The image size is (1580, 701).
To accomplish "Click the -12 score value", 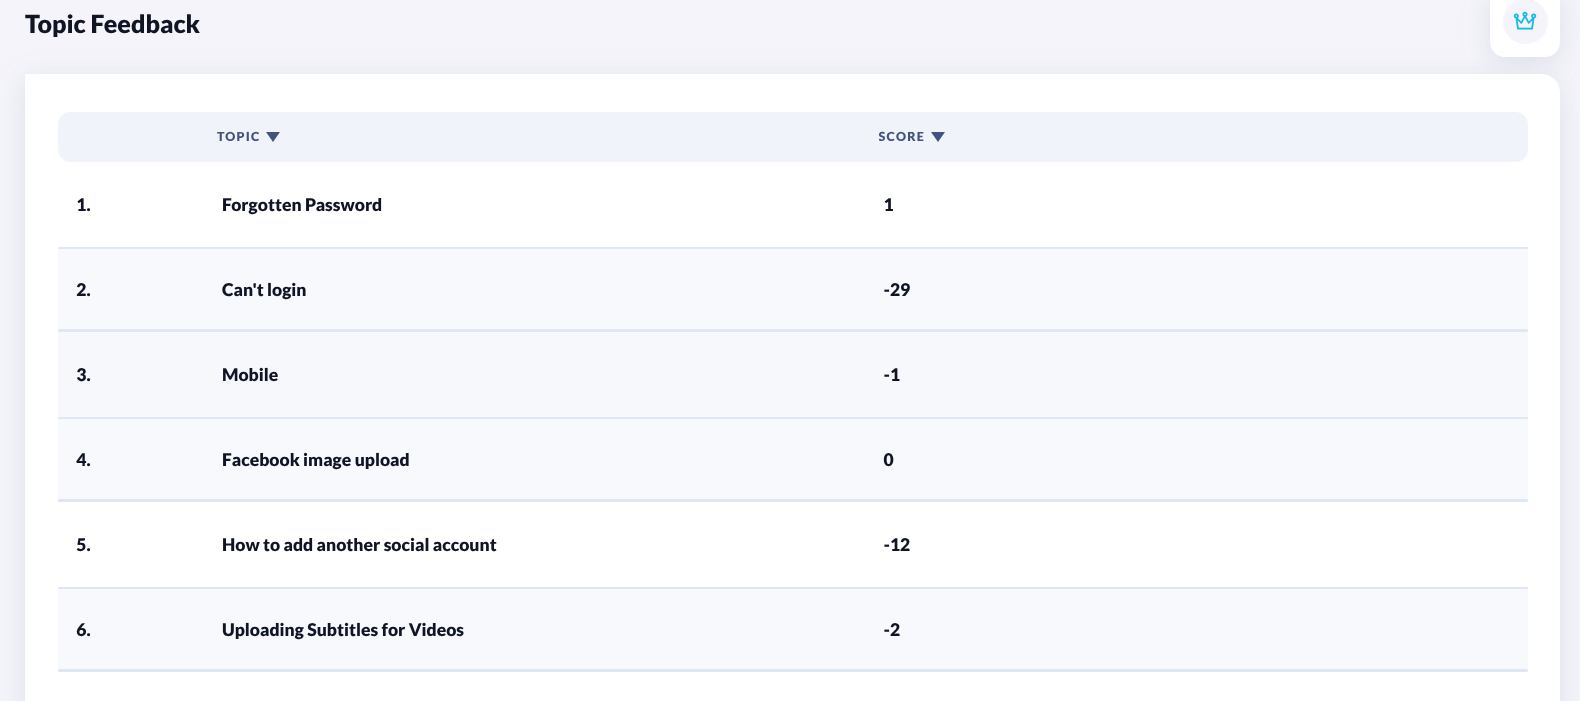I will coord(896,545).
